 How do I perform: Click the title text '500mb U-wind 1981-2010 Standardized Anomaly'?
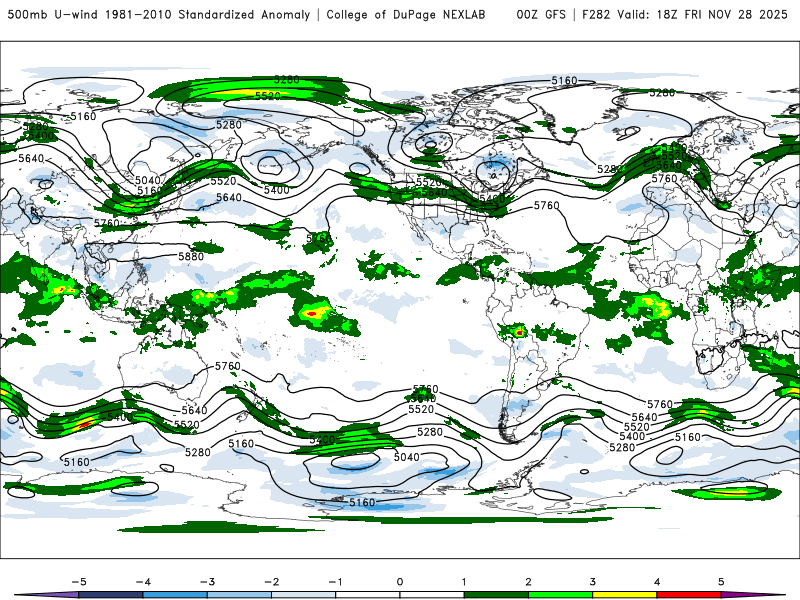click(159, 14)
